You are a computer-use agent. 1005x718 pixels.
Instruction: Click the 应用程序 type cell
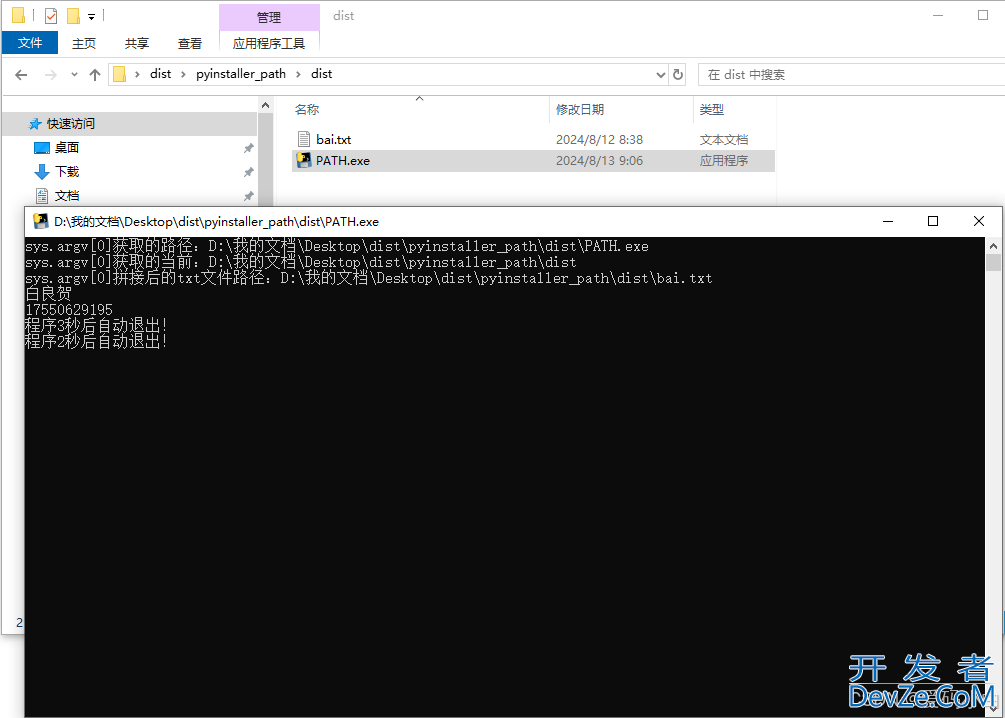coord(724,160)
